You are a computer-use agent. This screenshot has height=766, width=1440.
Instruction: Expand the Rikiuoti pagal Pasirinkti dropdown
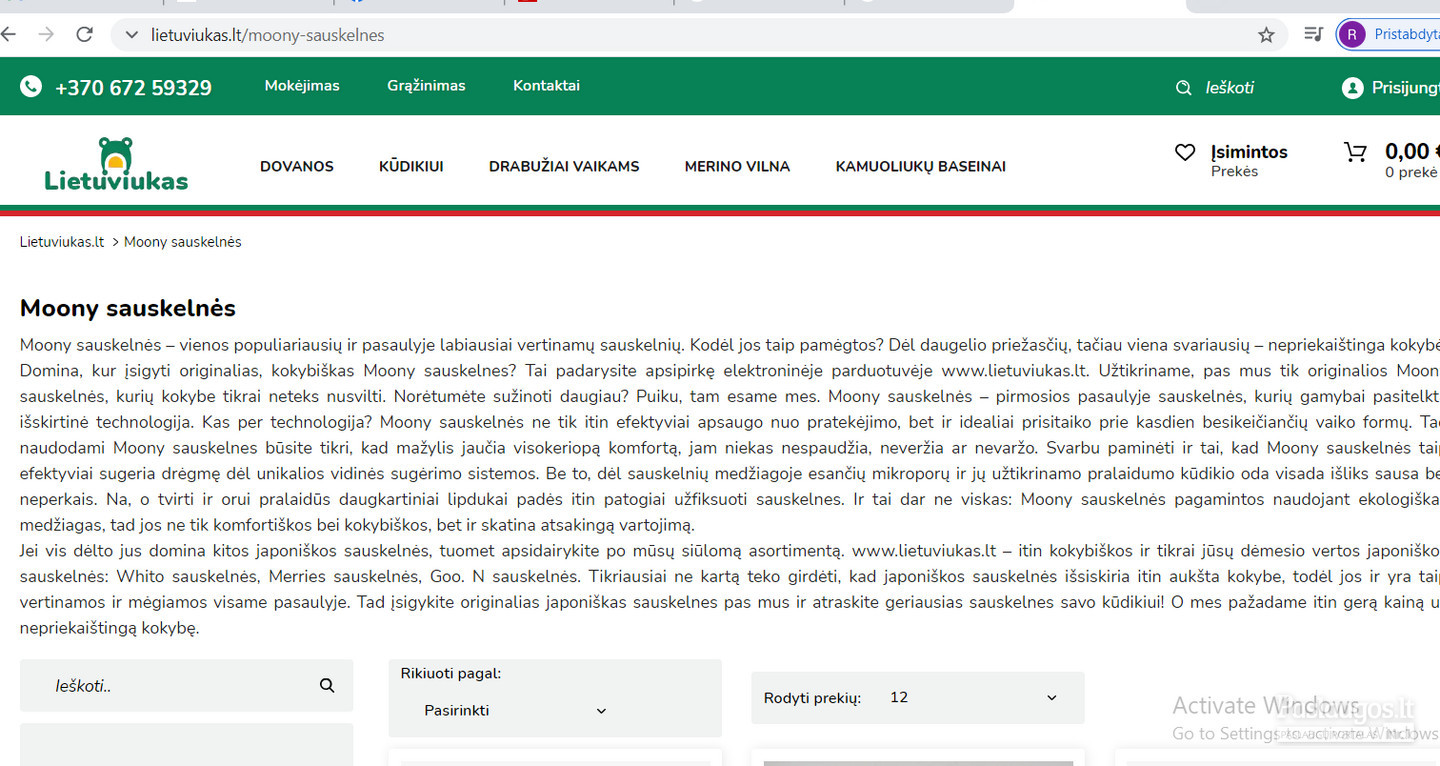(x=515, y=711)
